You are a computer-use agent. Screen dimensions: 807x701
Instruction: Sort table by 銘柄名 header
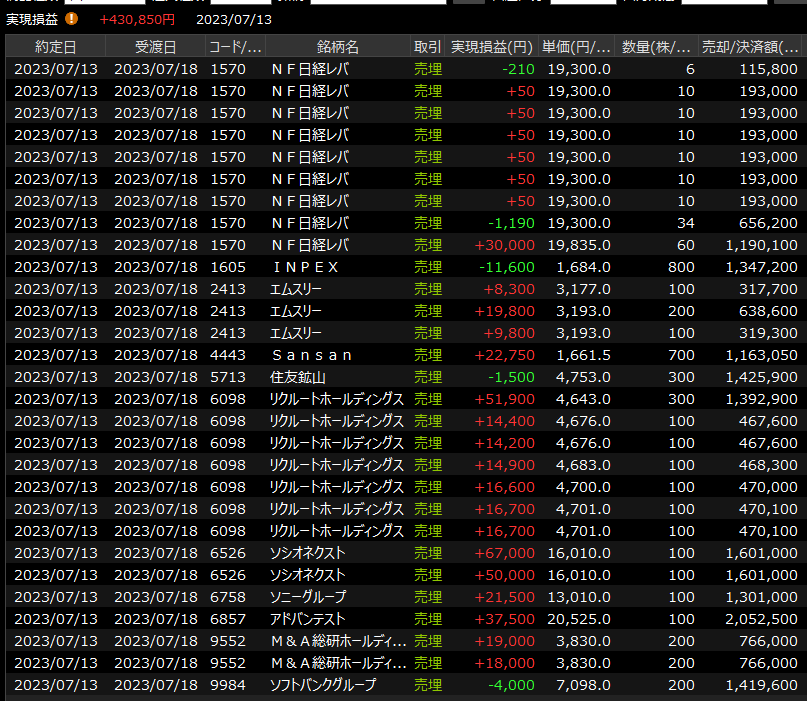click(337, 47)
